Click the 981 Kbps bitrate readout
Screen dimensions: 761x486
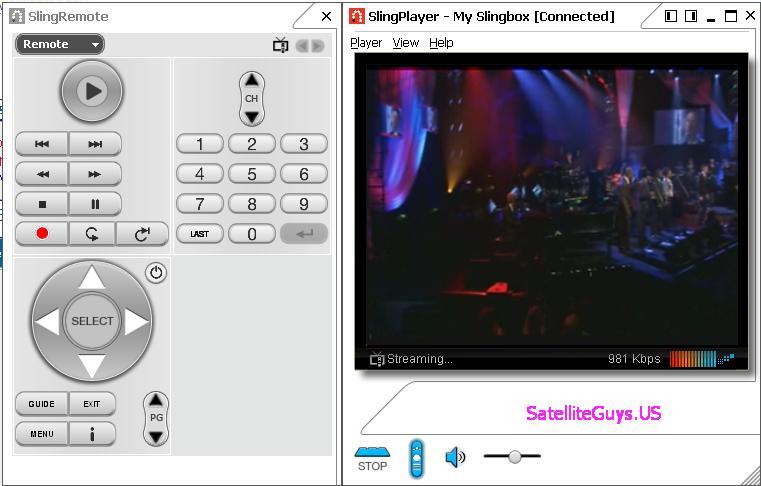pos(634,359)
